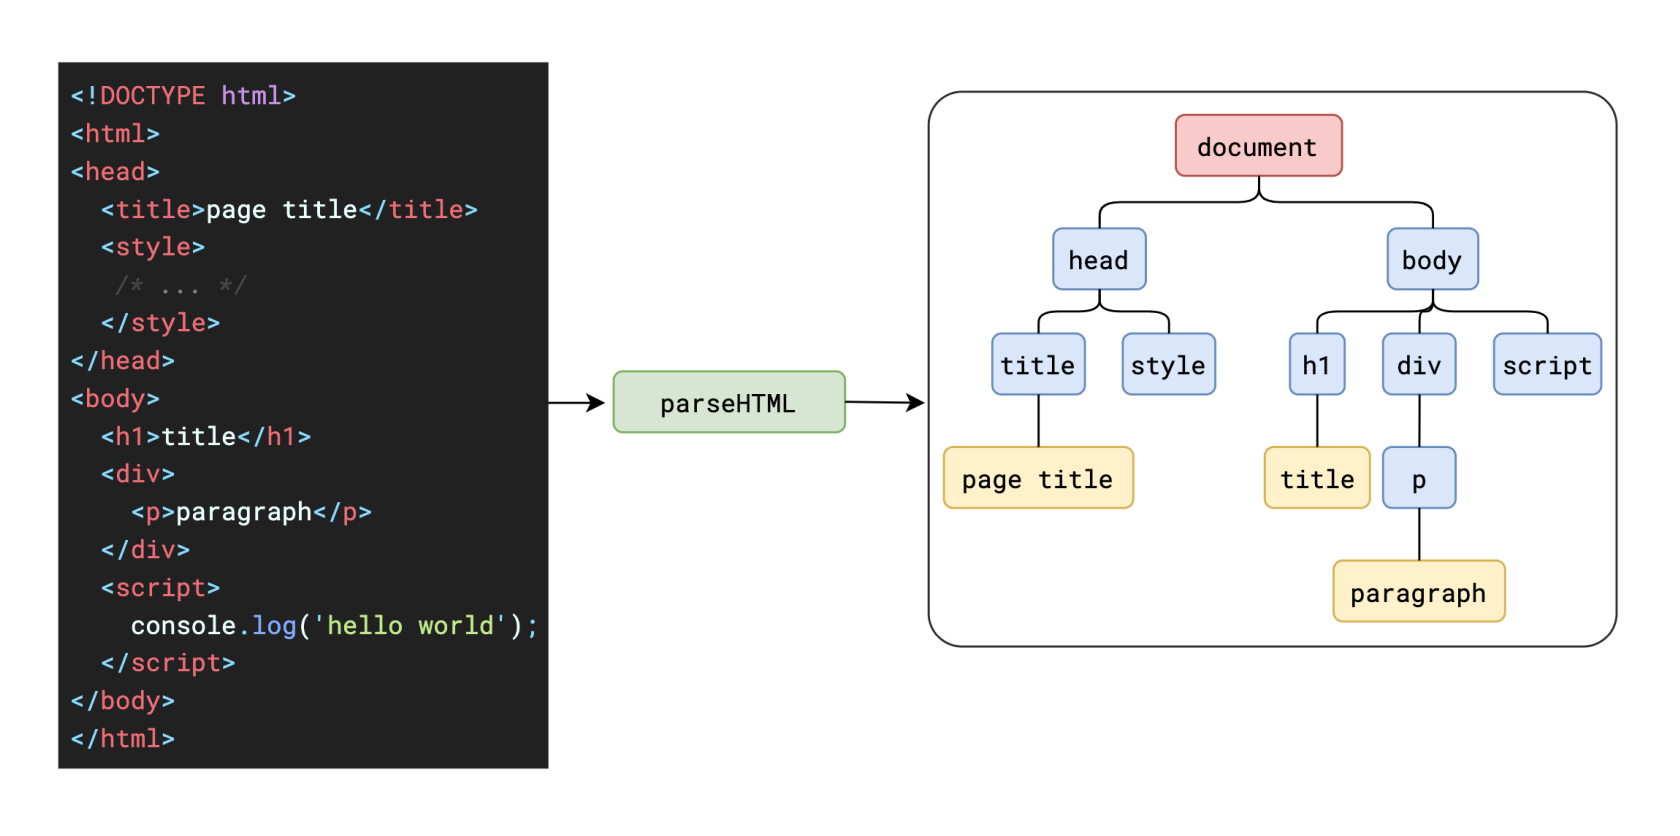Select the yellow paragraph text node
1680x836 pixels.
point(1418,592)
